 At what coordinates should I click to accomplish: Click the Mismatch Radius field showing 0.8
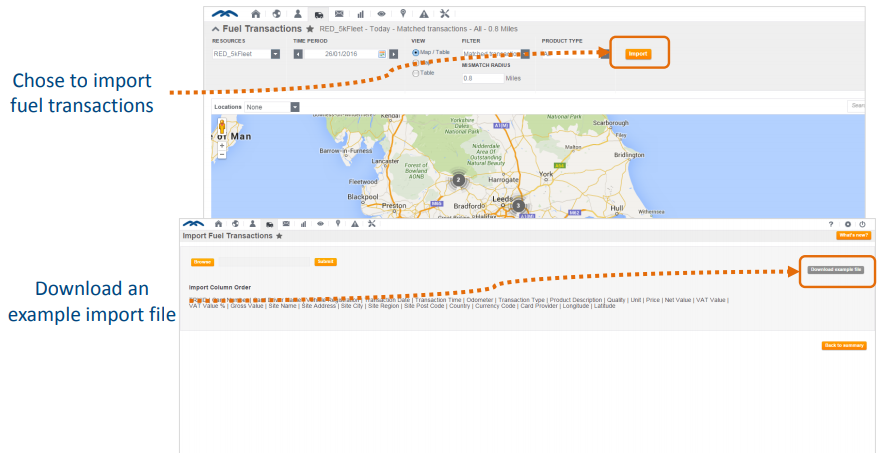coord(483,79)
